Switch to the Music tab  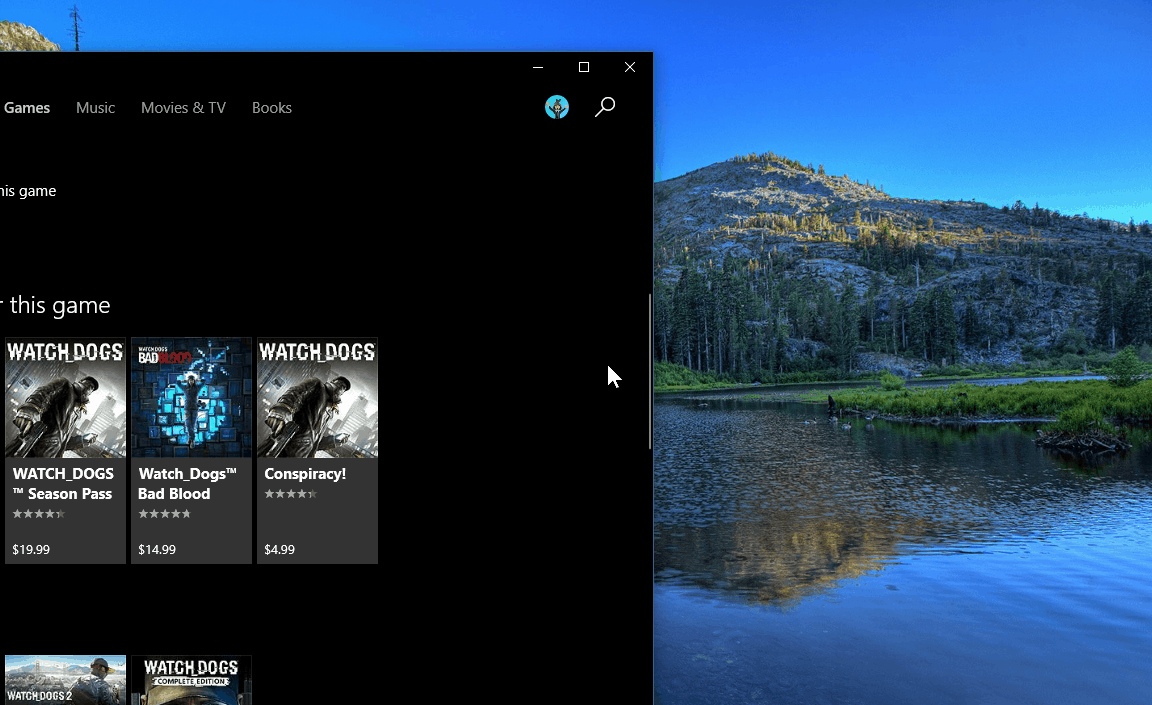pos(96,108)
